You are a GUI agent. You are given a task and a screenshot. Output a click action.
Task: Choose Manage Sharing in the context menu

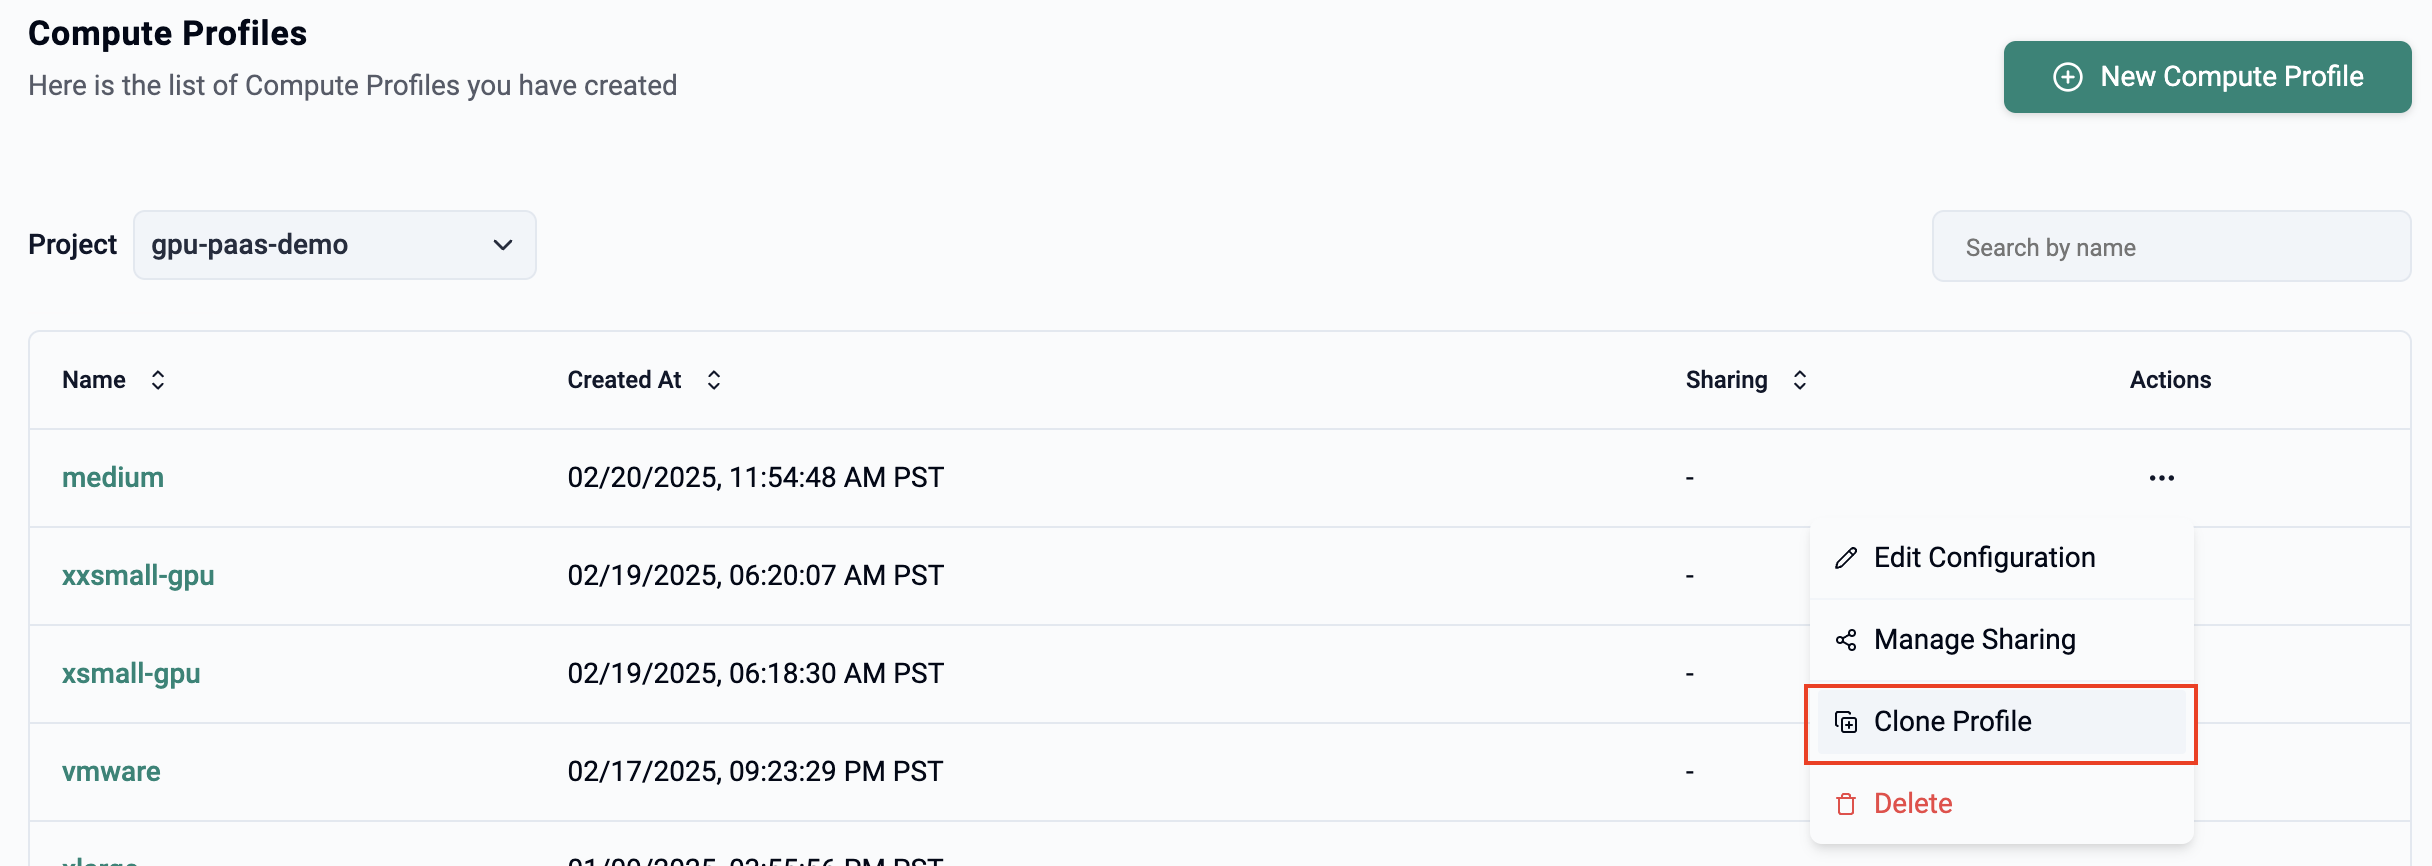click(x=1974, y=640)
